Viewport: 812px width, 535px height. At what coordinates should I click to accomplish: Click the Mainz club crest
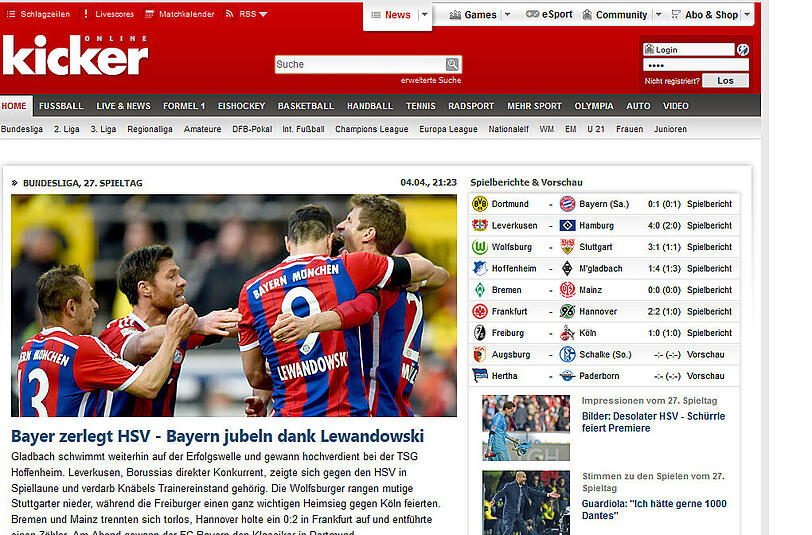point(568,290)
